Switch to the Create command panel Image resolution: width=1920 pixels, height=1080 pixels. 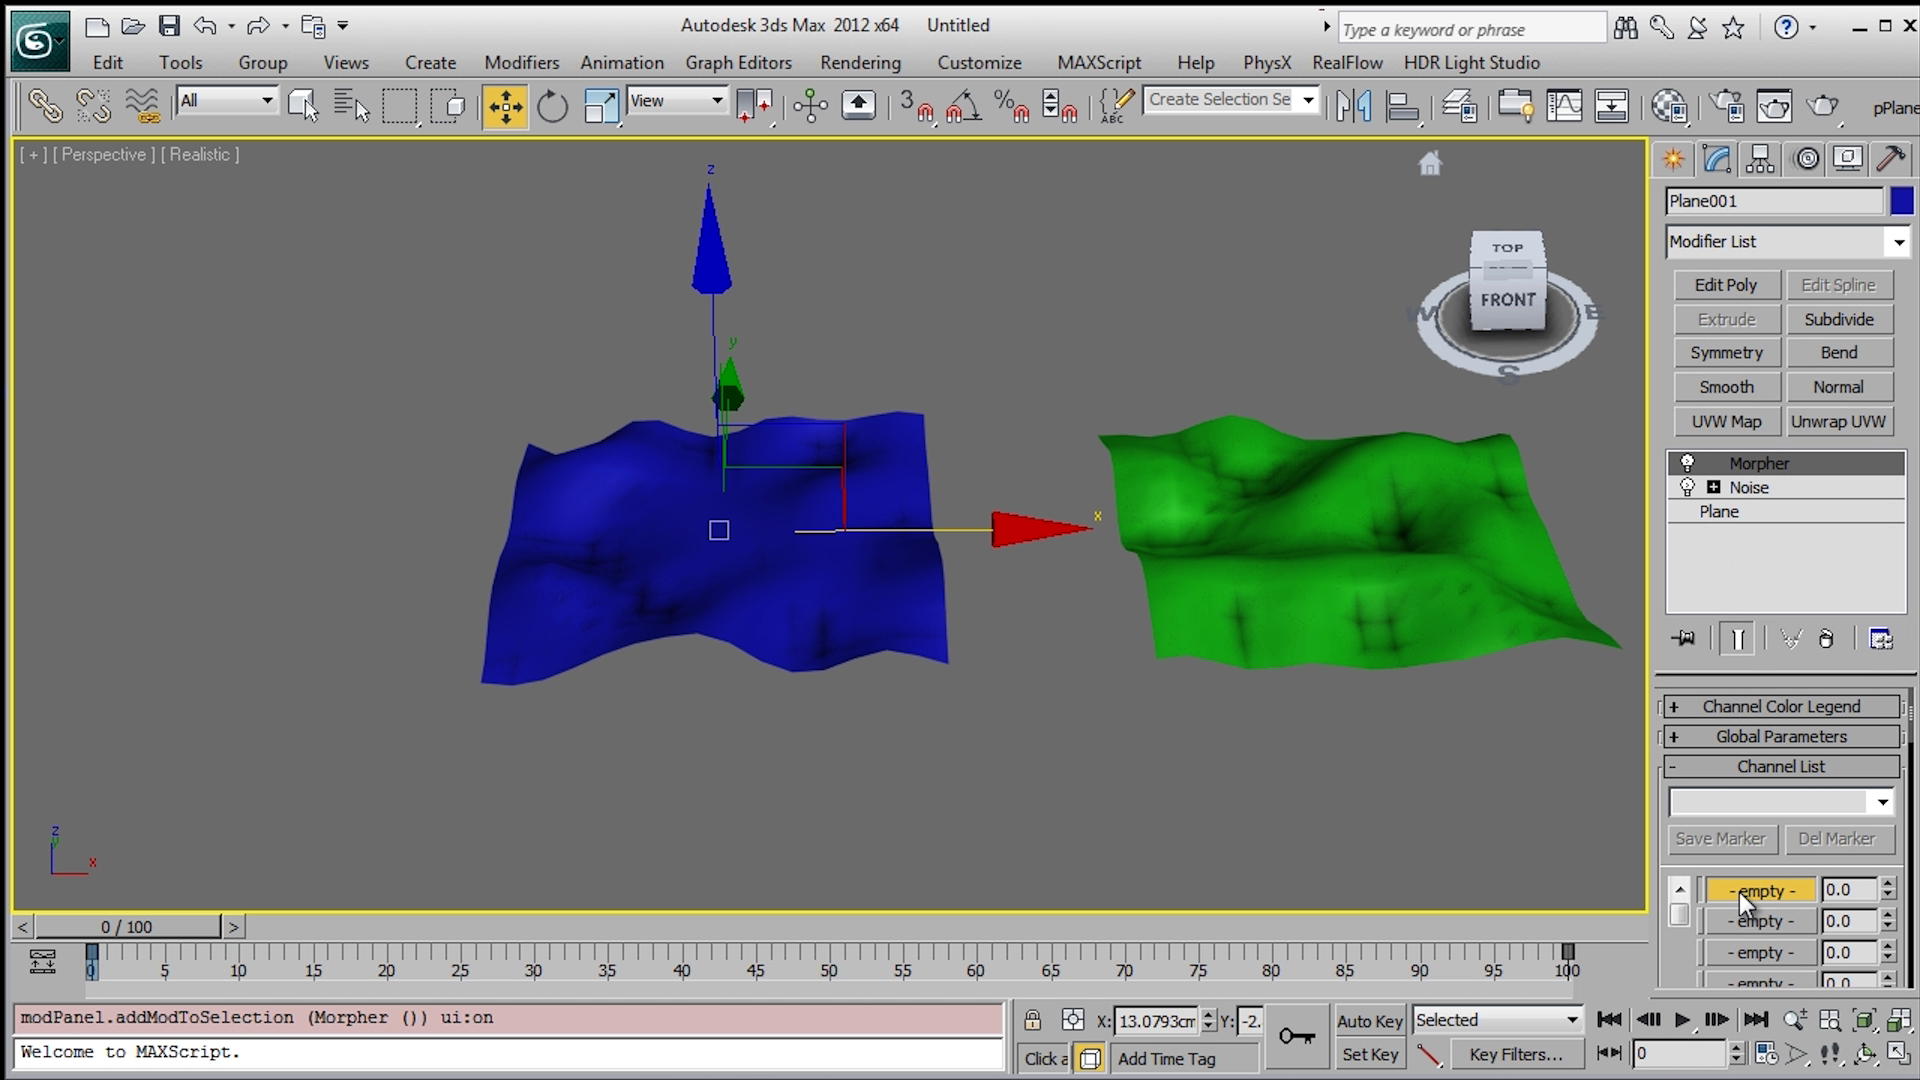[1673, 159]
